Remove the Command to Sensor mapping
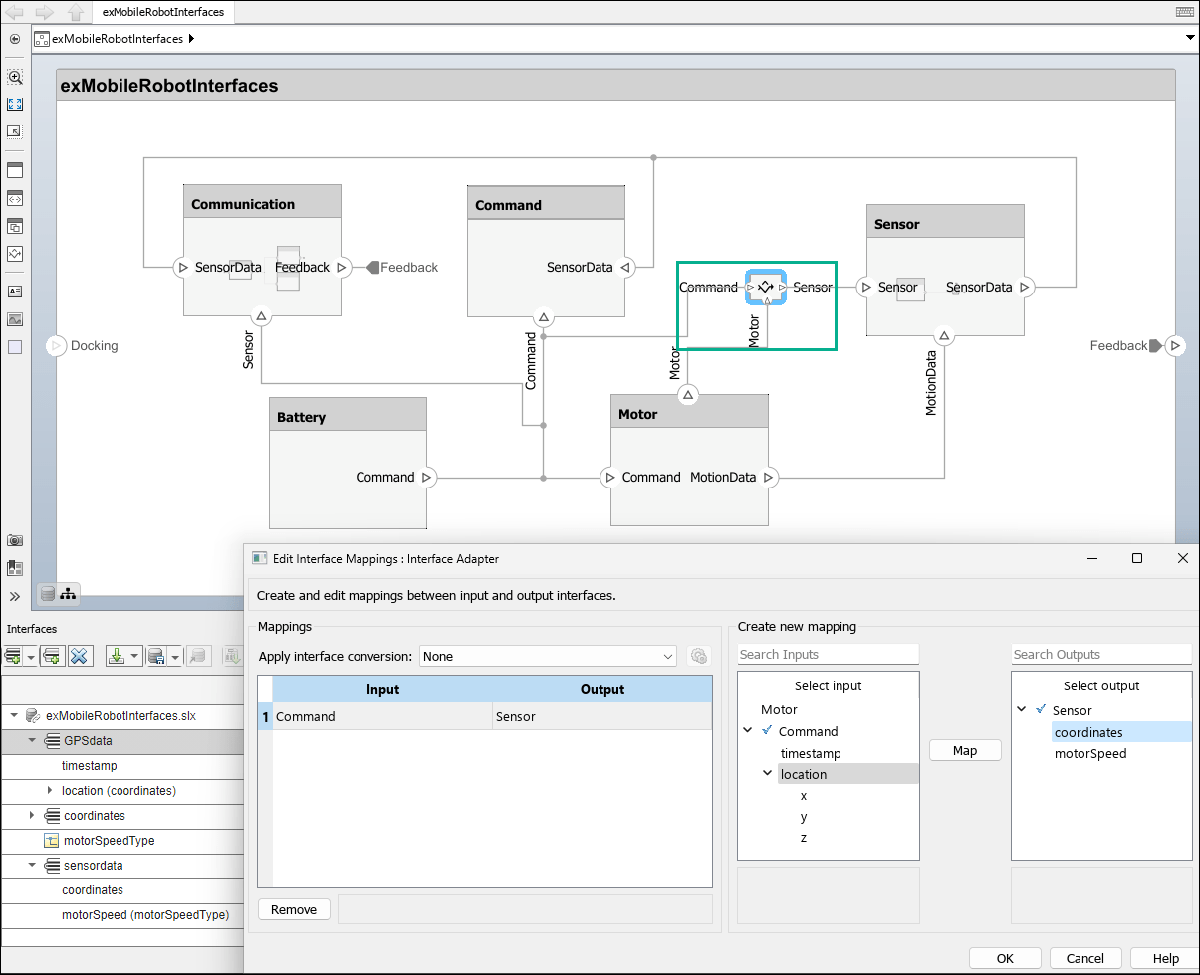 [294, 909]
